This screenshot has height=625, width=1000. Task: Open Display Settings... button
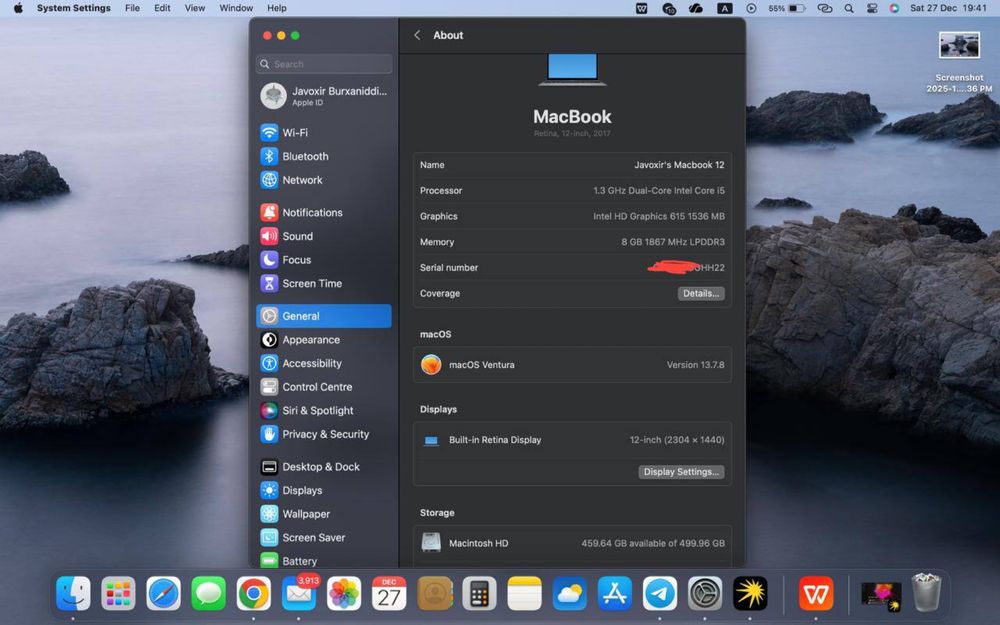click(680, 472)
